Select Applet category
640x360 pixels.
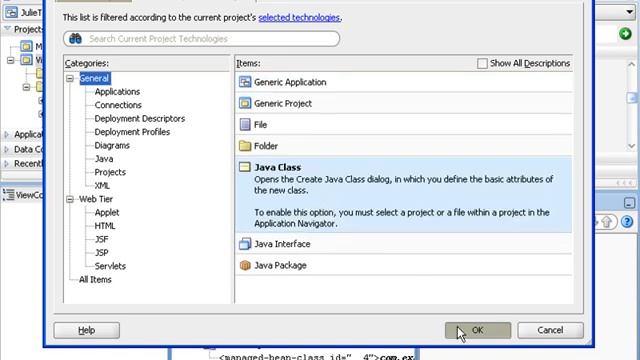(x=107, y=213)
